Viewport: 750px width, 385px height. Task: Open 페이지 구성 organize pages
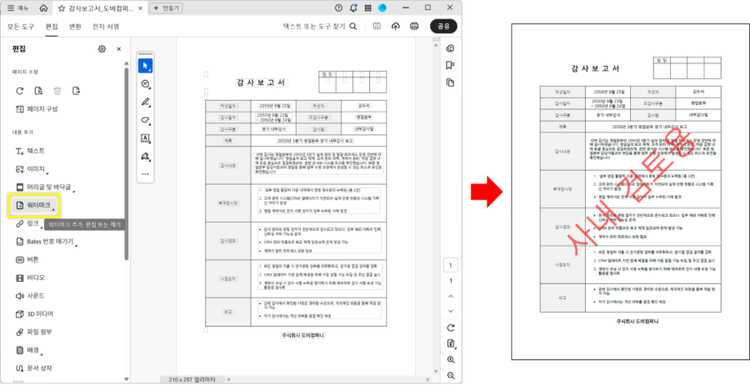pyautogui.click(x=37, y=109)
